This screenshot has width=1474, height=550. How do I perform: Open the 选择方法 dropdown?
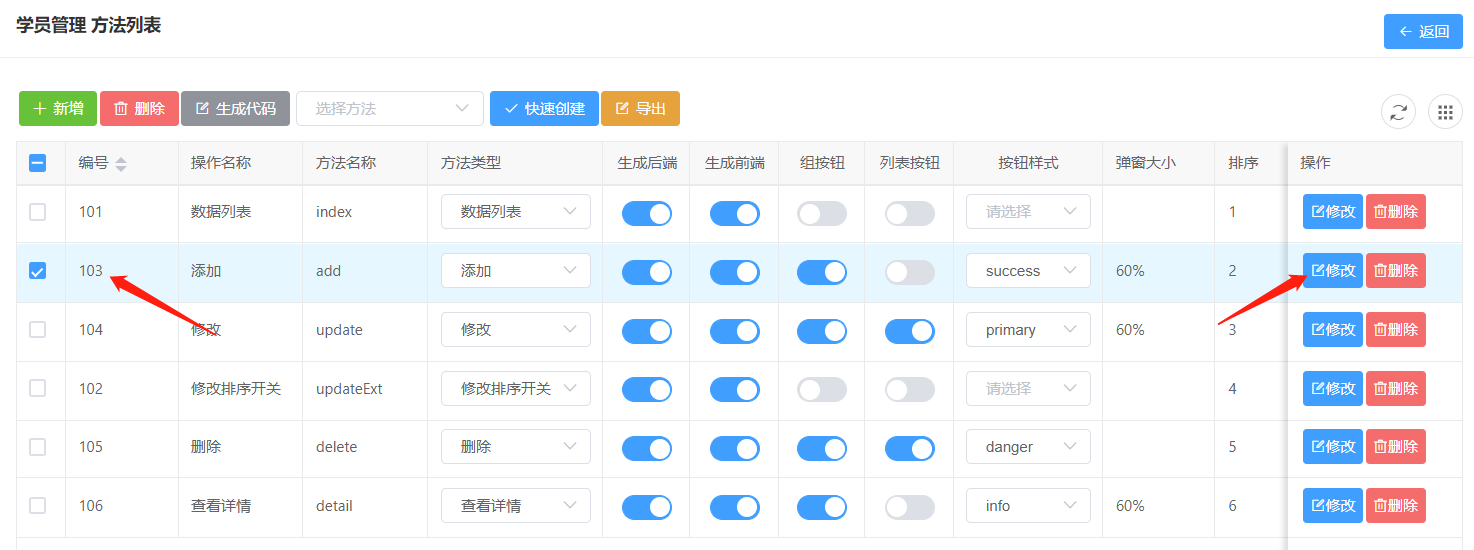(390, 108)
